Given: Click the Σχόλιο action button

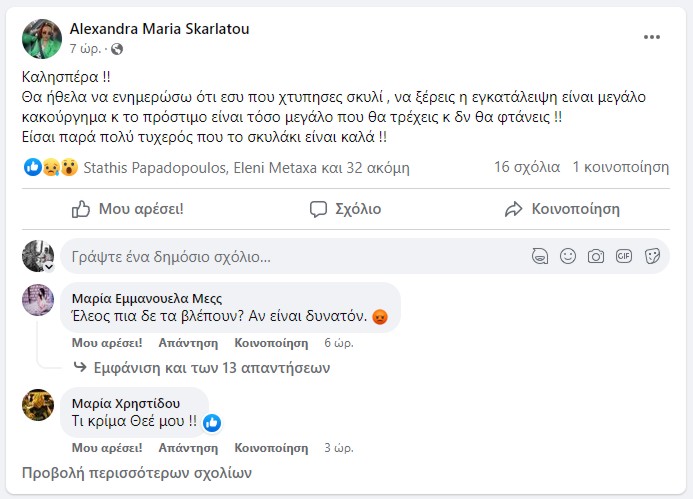Looking at the screenshot, I should tap(345, 209).
